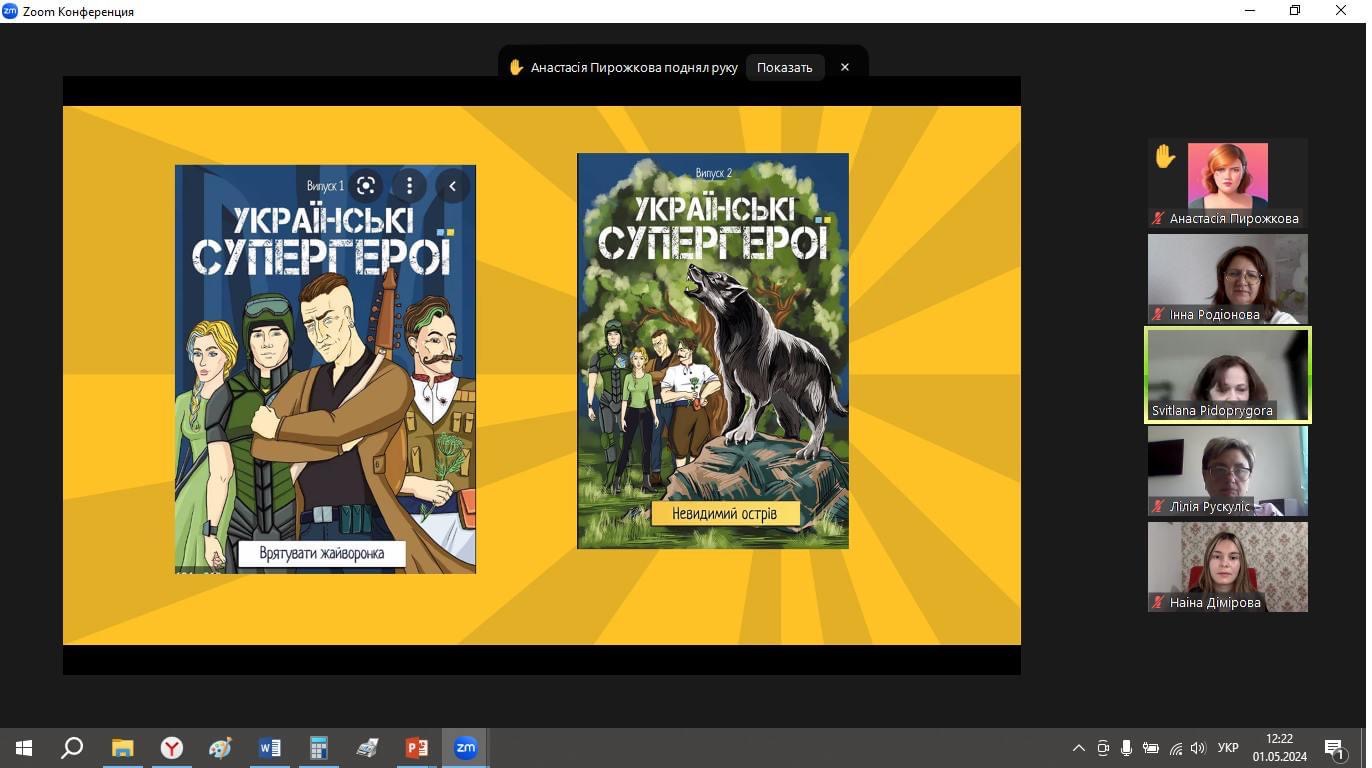Viewport: 1372px width, 768px height.
Task: Click the Випуск 2 comic cover with wolf
Action: pyautogui.click(x=713, y=351)
